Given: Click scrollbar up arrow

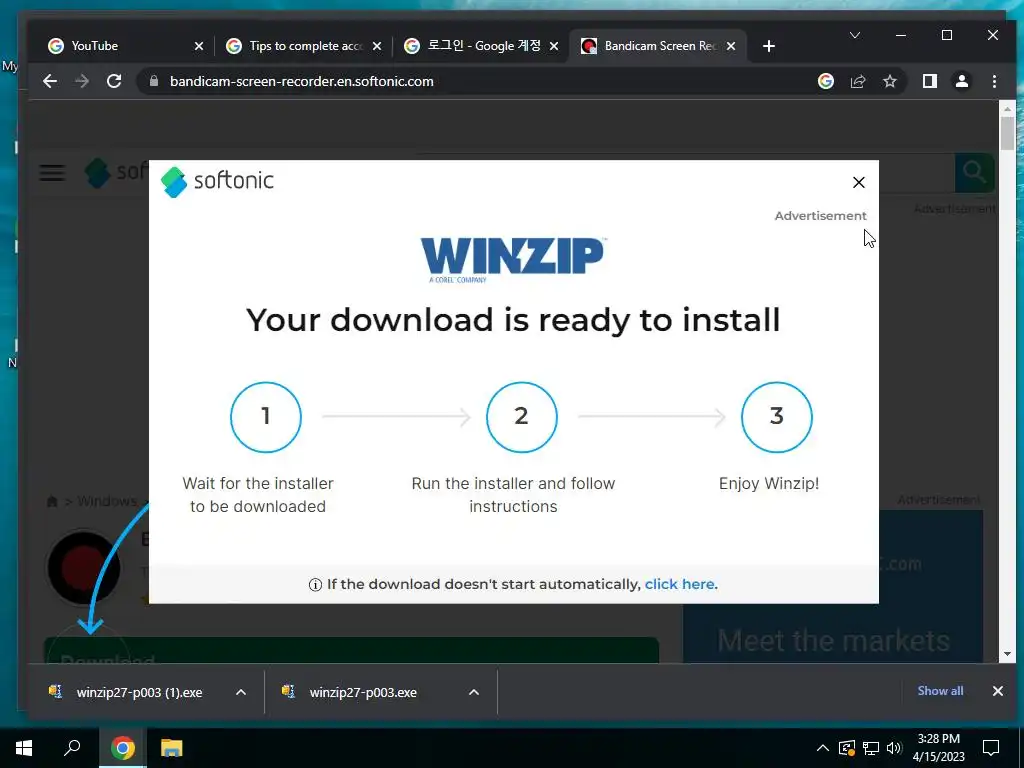Looking at the screenshot, I should pos(1006,108).
